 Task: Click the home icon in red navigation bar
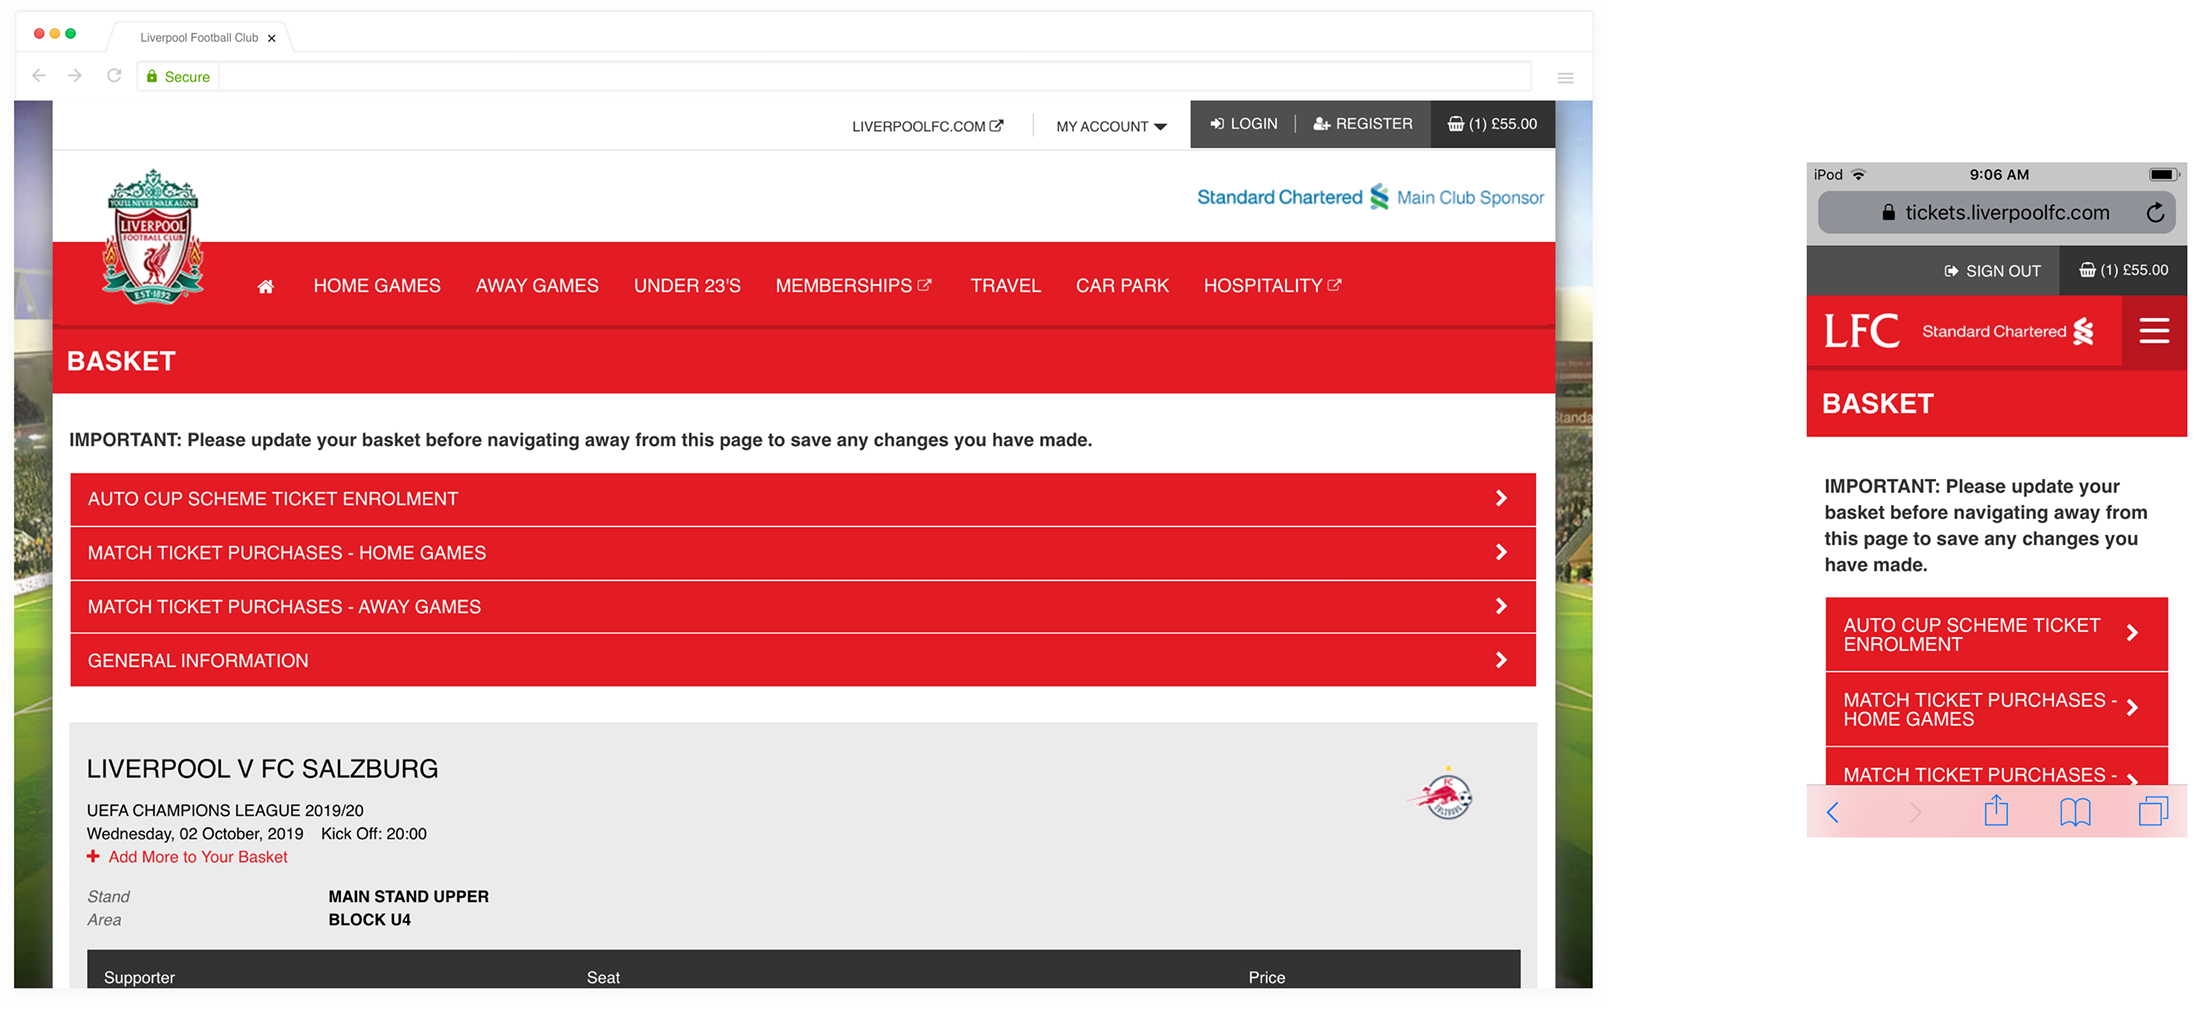coord(265,287)
